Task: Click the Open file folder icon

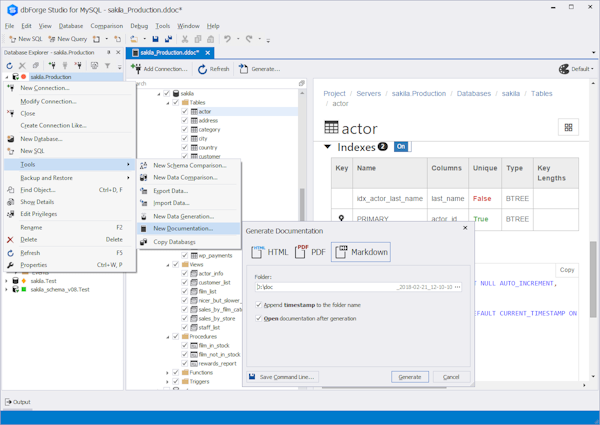Action: tap(134, 39)
